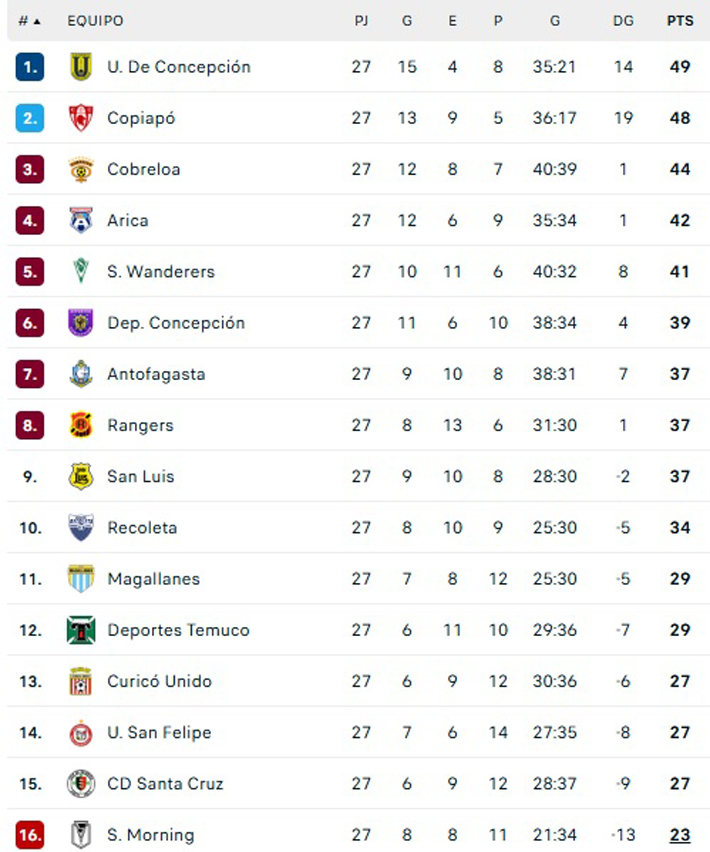710x852 pixels.
Task: Sort the table by PTS column
Action: (680, 20)
